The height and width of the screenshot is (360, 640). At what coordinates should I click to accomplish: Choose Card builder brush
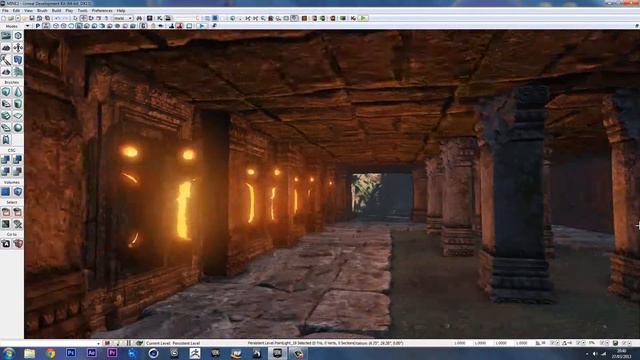click(6, 140)
